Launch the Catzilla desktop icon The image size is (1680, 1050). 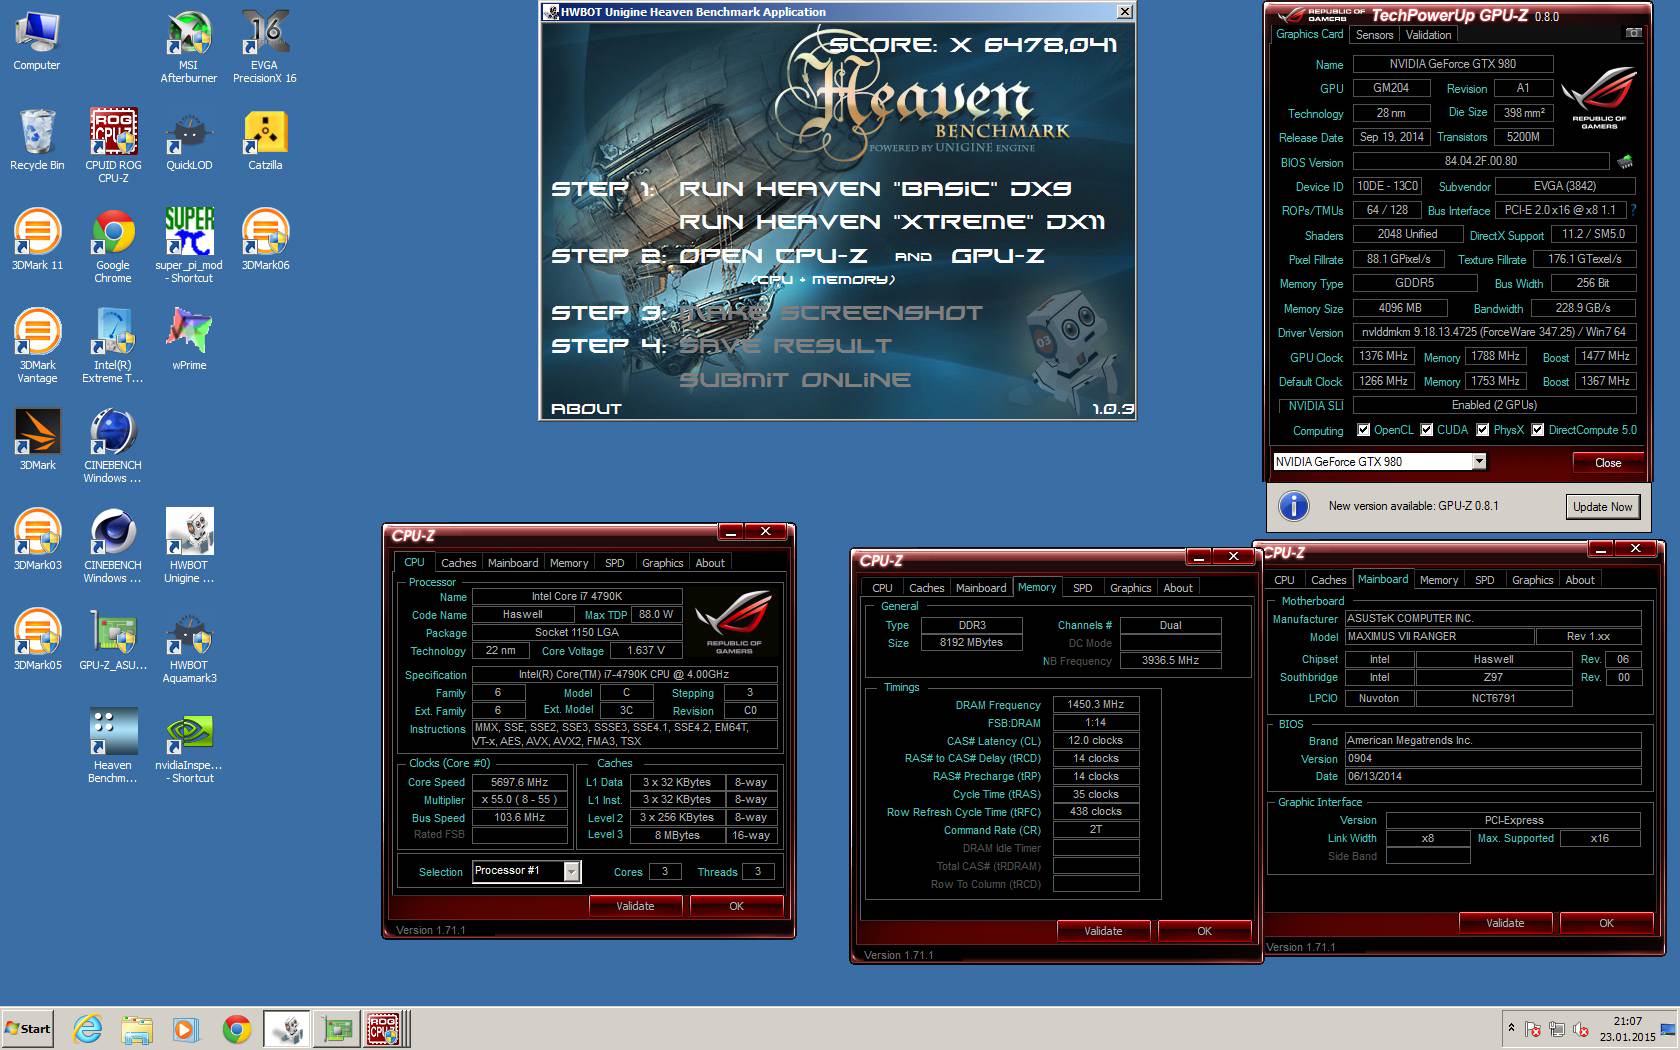click(265, 140)
